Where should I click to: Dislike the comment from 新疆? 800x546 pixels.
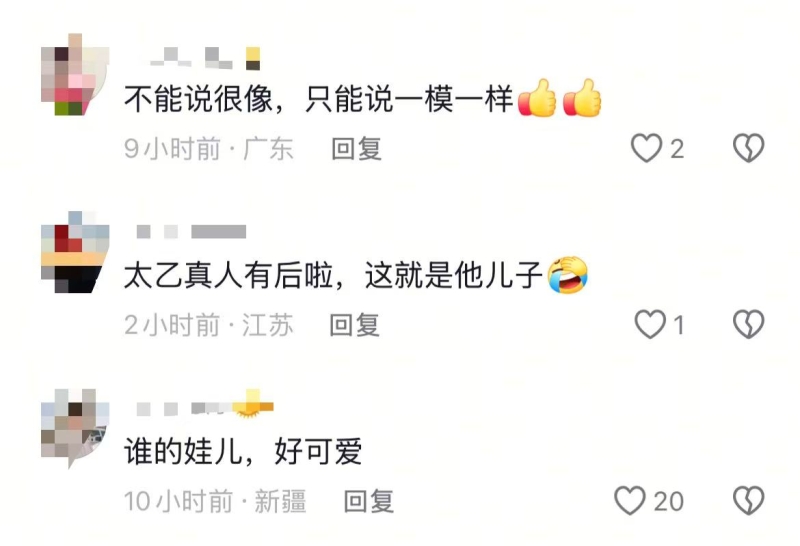point(748,501)
